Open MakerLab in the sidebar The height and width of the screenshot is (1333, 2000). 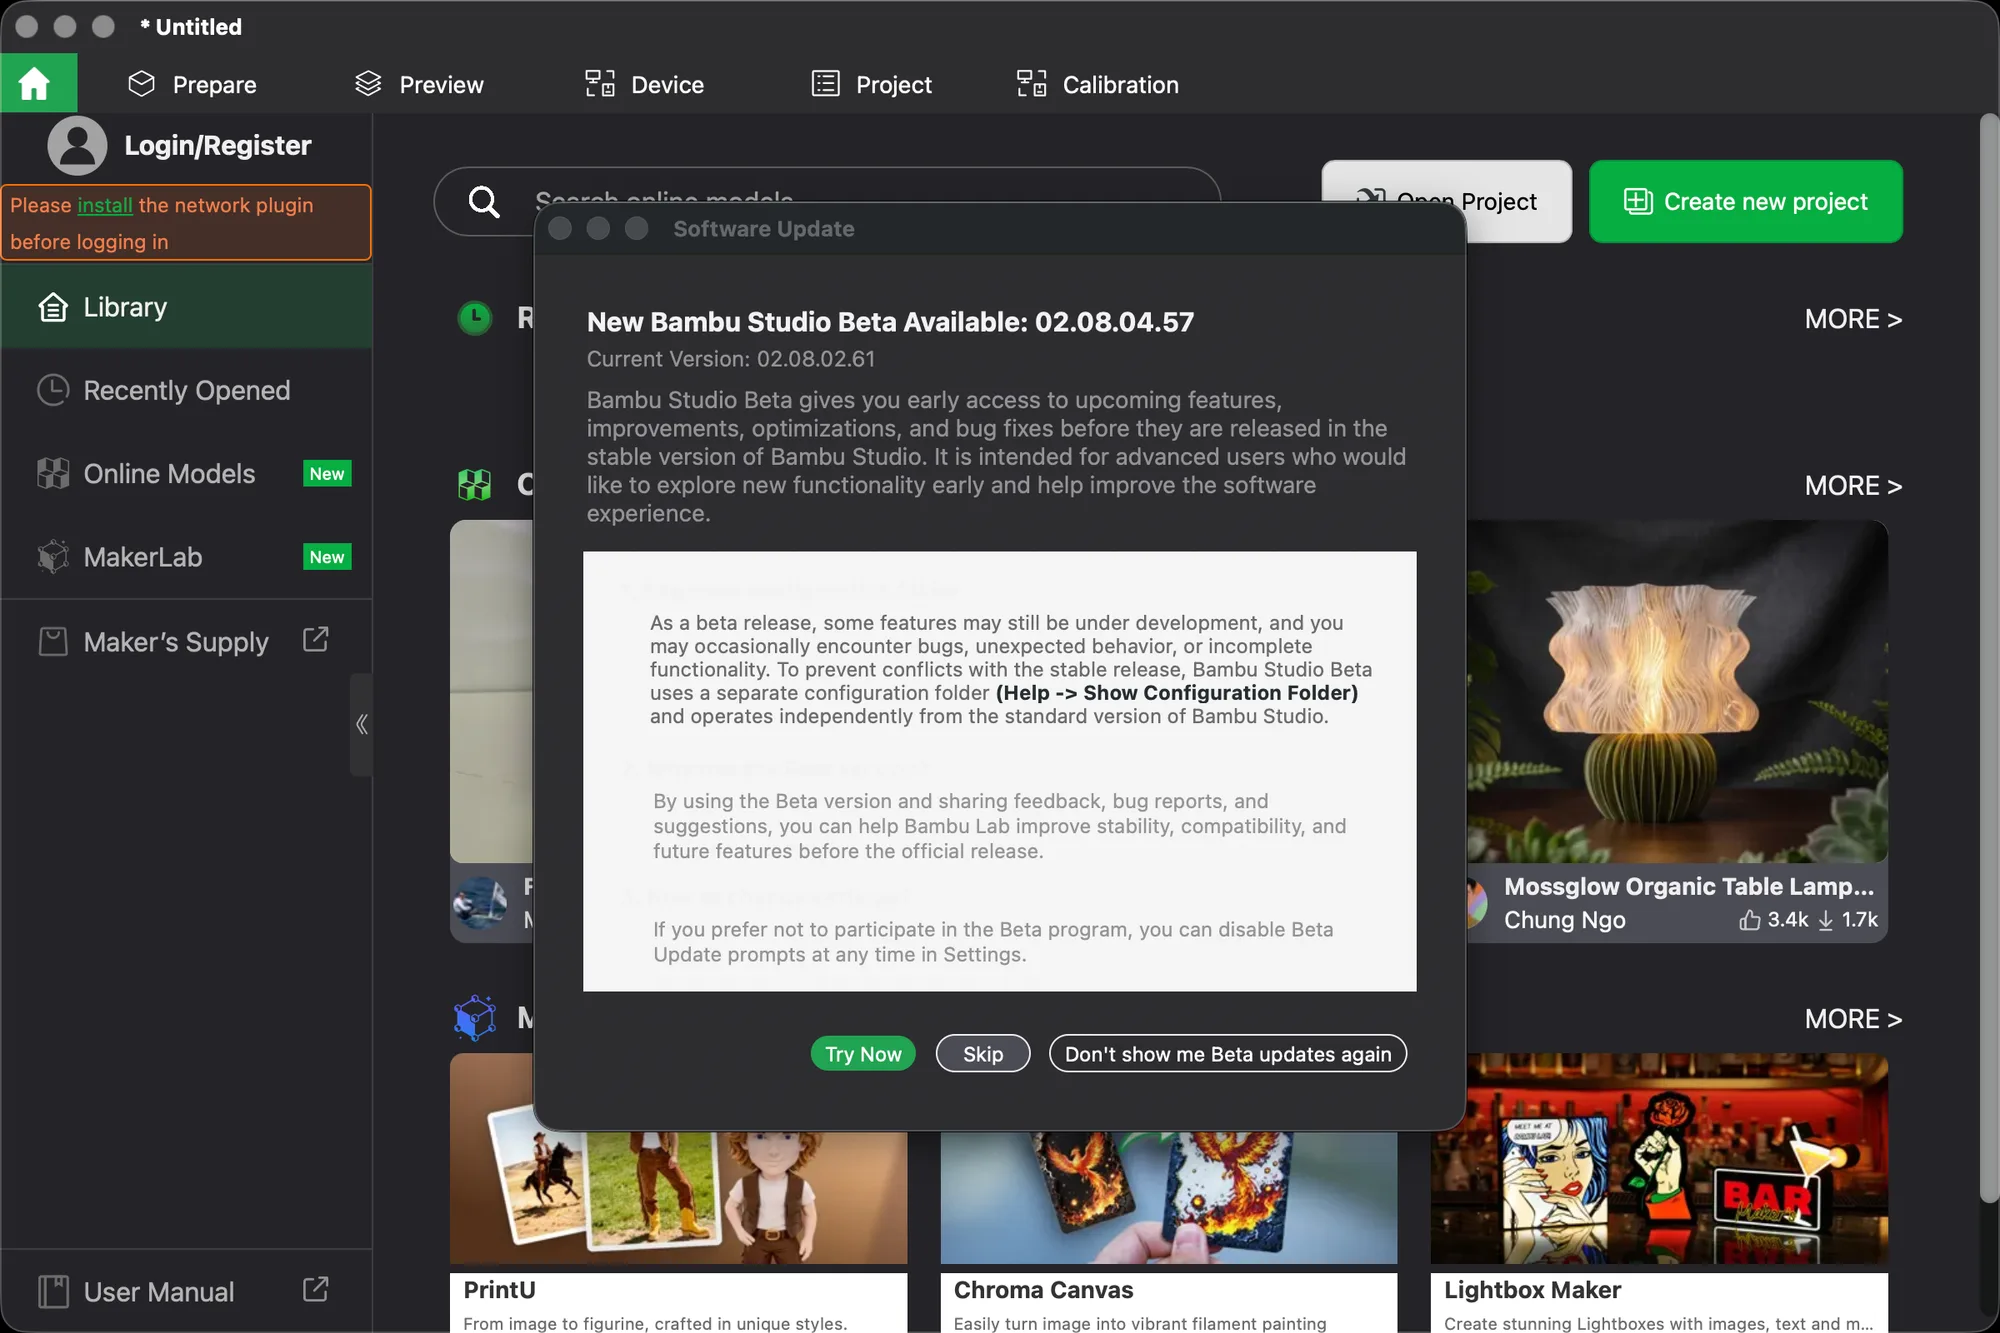[x=186, y=557]
